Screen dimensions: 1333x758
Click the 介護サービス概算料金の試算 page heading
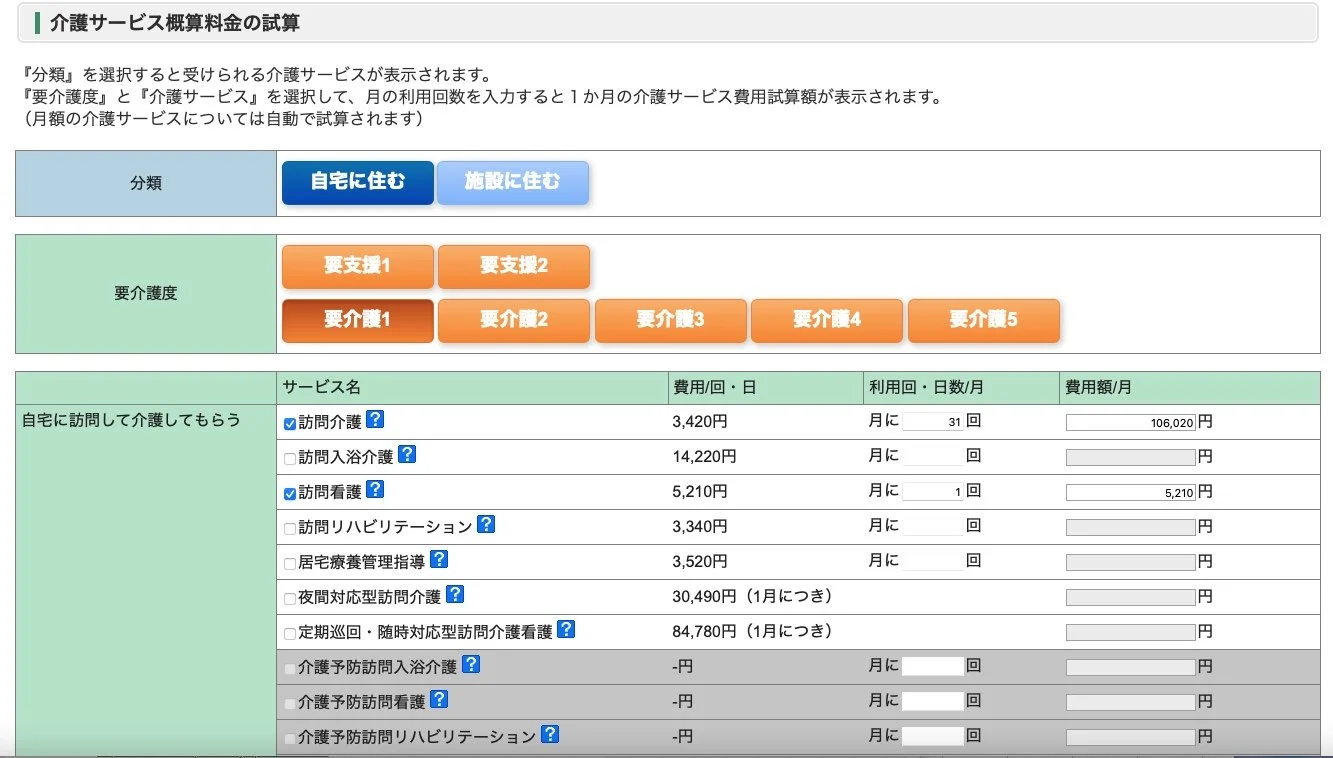(x=175, y=22)
